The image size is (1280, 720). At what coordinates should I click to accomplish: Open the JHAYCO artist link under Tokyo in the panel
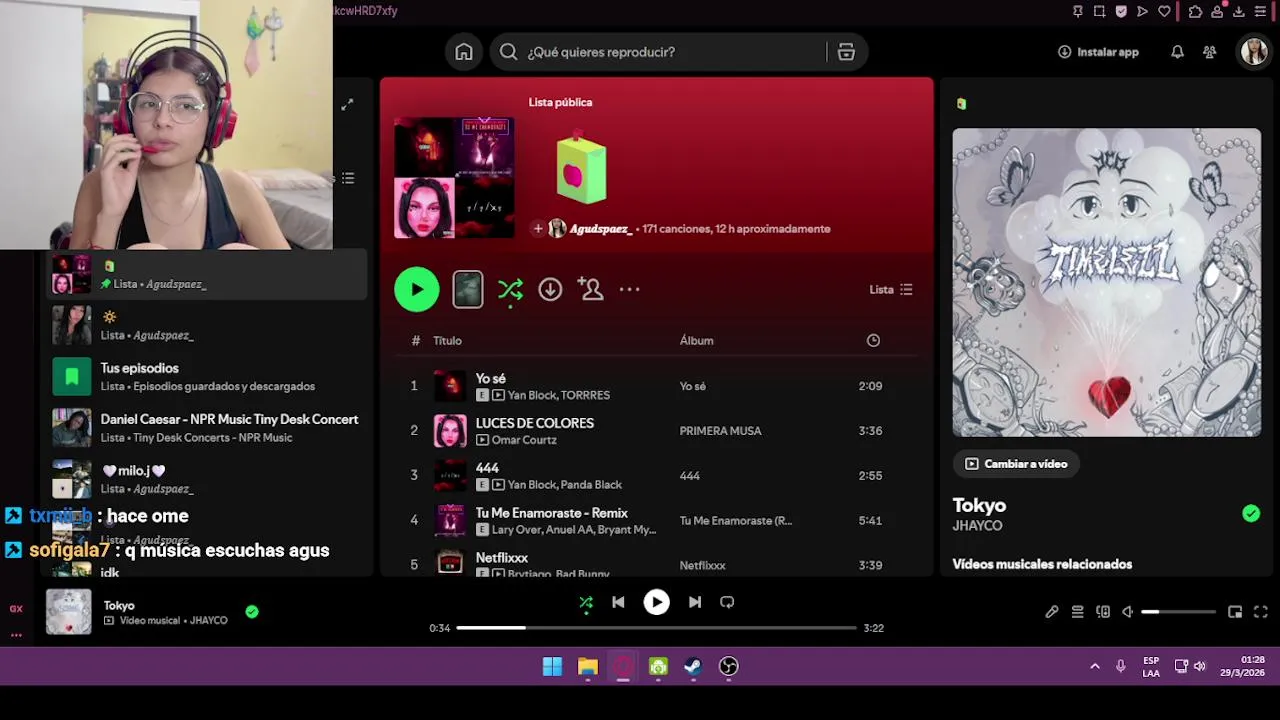click(977, 526)
